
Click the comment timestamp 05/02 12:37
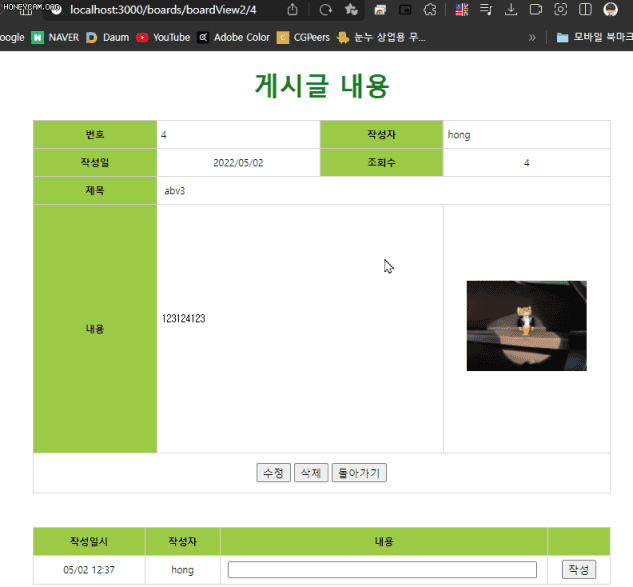coord(89,570)
